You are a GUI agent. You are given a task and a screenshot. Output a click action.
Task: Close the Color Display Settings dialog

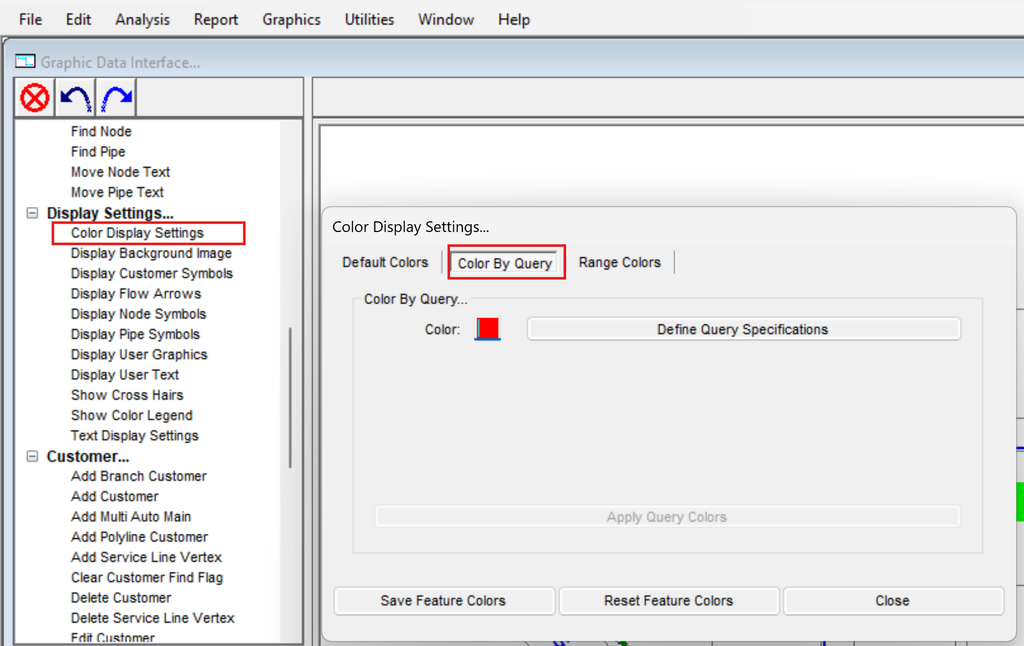893,600
